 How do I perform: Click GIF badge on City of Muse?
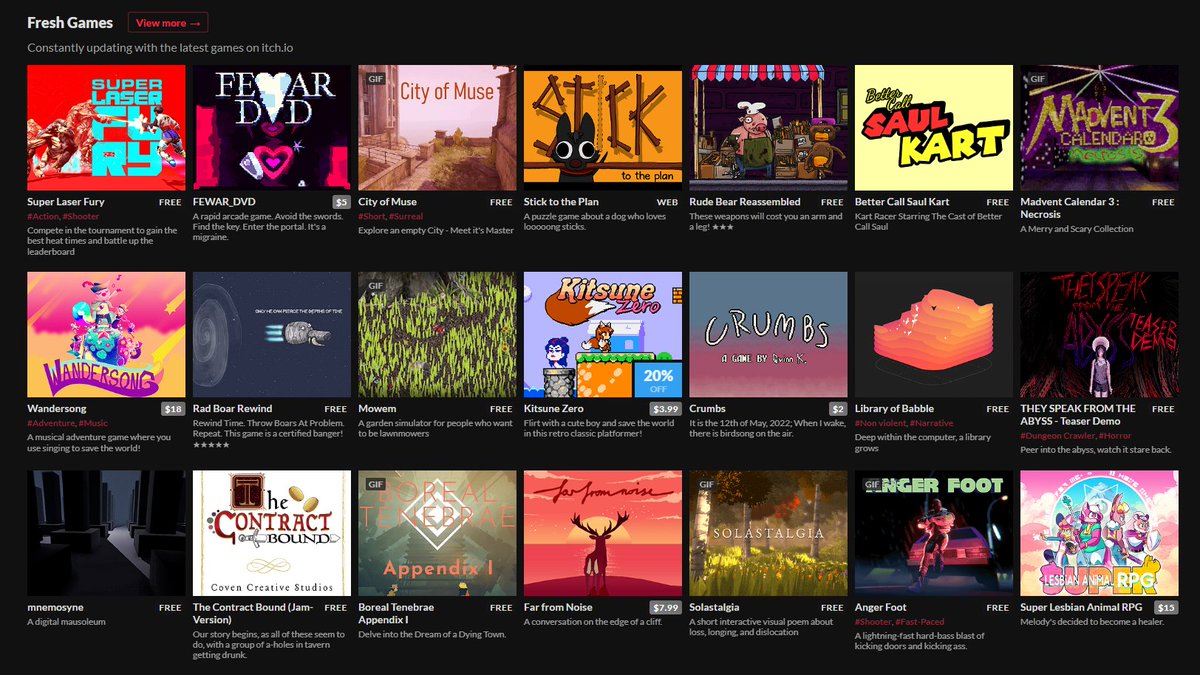tap(375, 78)
